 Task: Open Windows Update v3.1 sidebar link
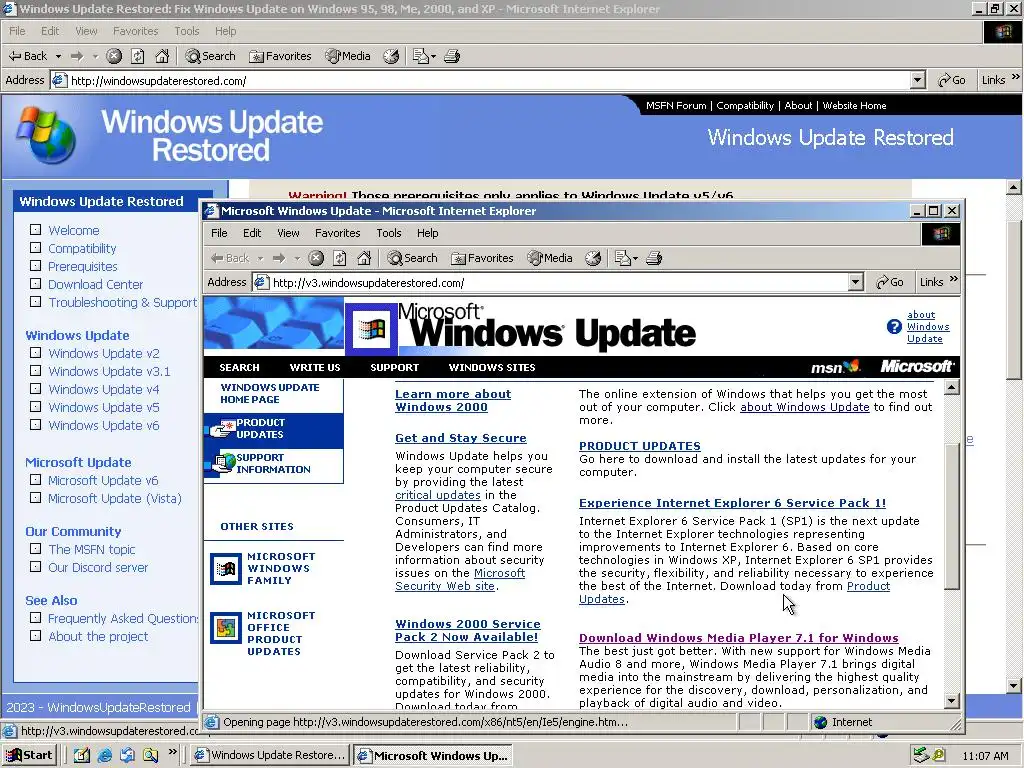(109, 371)
